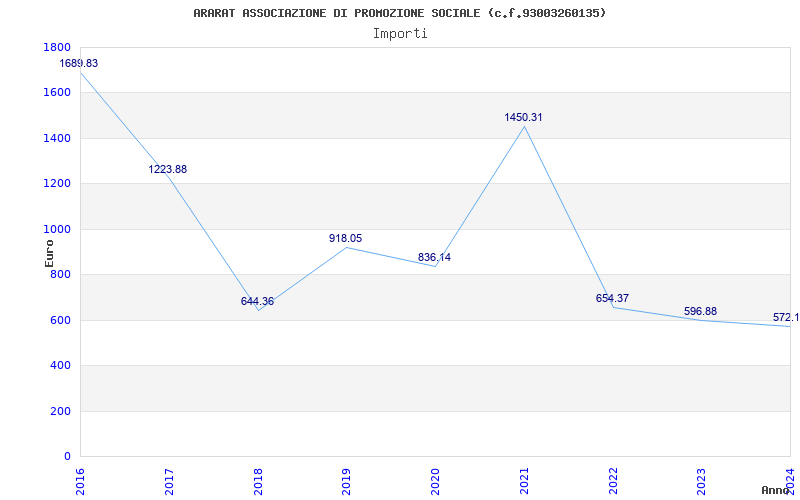Image resolution: width=800 pixels, height=500 pixels.
Task: Click the 2020 x-axis label
Action: 436,481
